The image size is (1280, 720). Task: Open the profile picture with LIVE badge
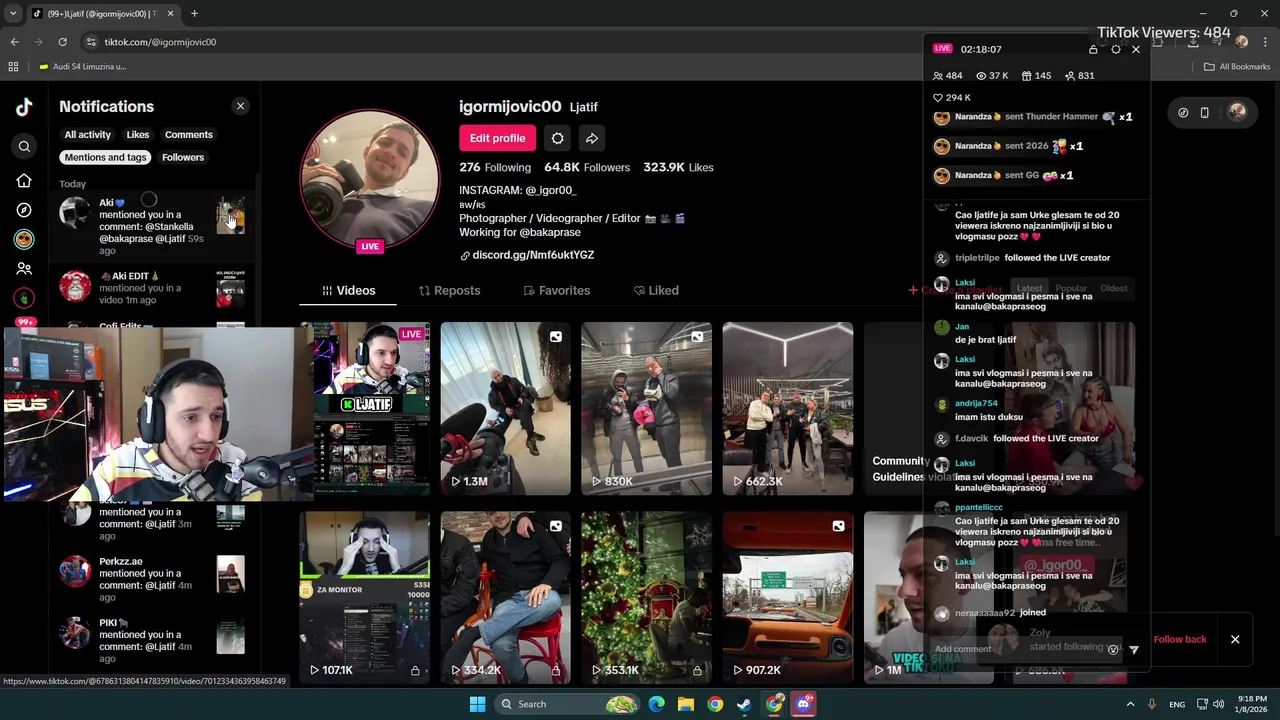click(x=370, y=180)
